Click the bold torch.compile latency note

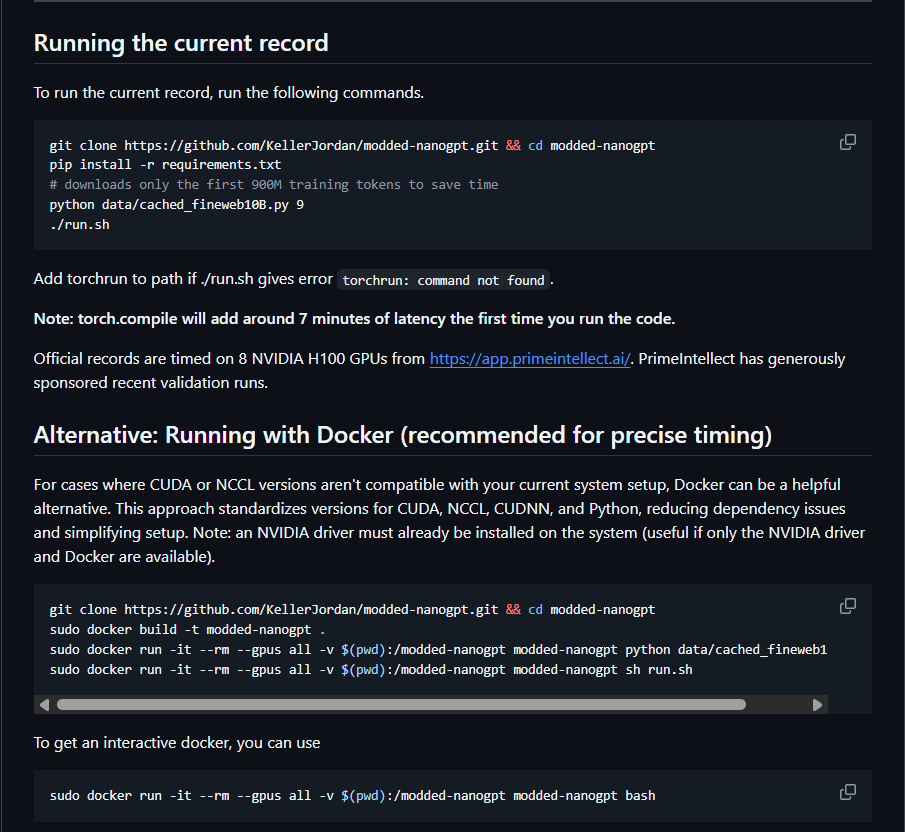click(x=354, y=319)
